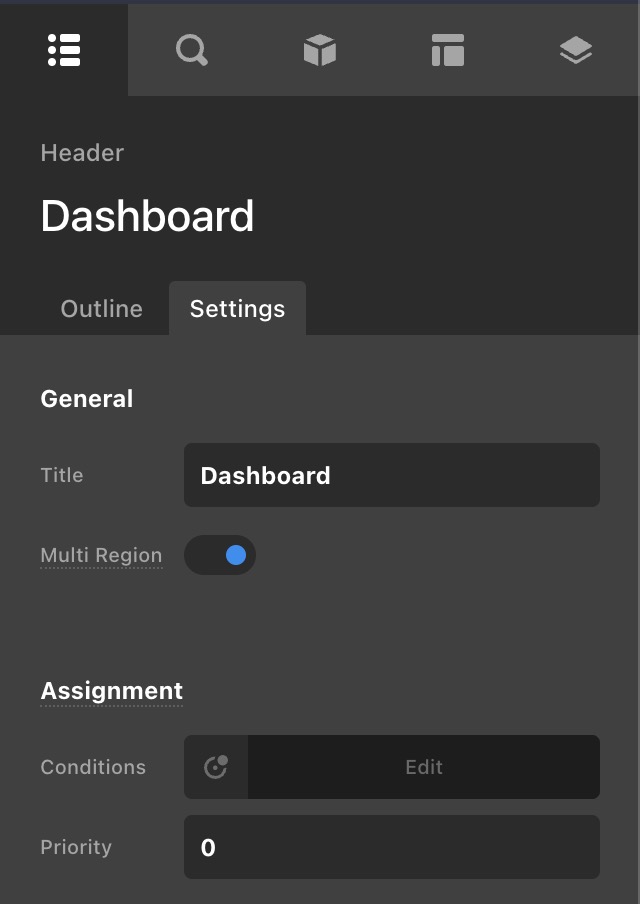
Task: Toggle the Multi Region switch
Action: click(x=220, y=555)
